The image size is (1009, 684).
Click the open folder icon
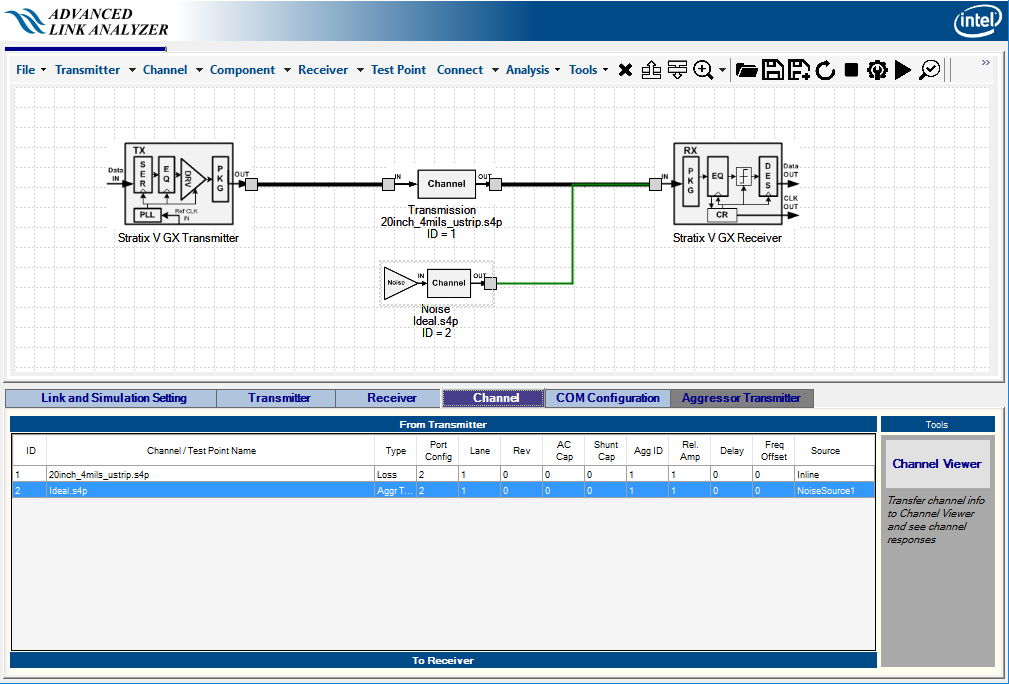click(x=746, y=70)
